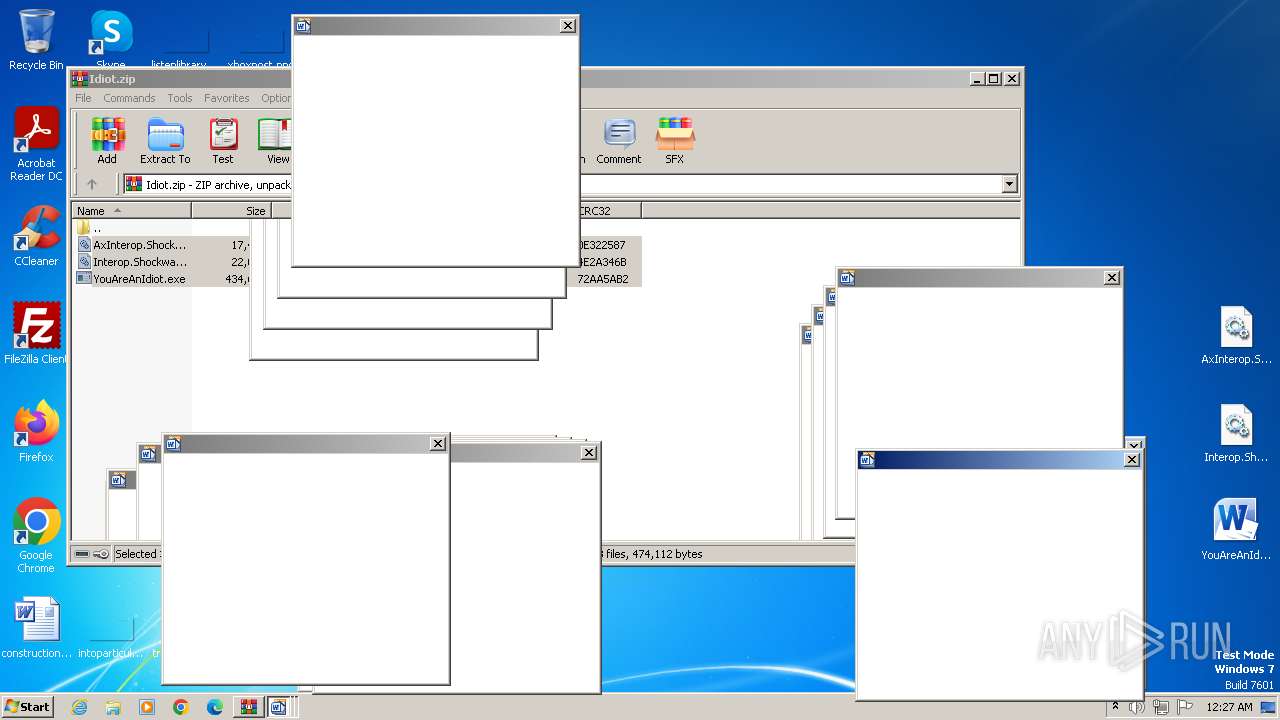Viewport: 1280px width, 720px height.
Task: Open the Skype desktop shortcut
Action: [x=110, y=40]
